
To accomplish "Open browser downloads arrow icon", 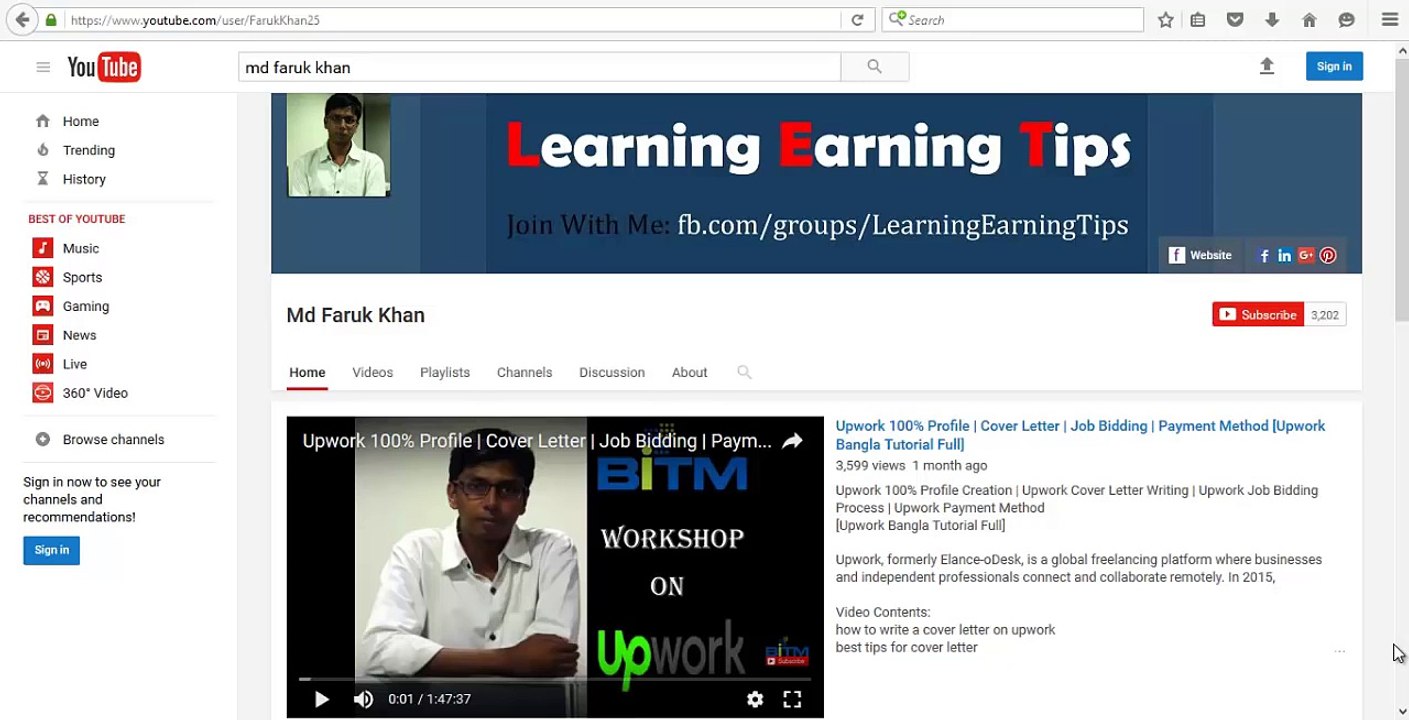I will click(1272, 20).
